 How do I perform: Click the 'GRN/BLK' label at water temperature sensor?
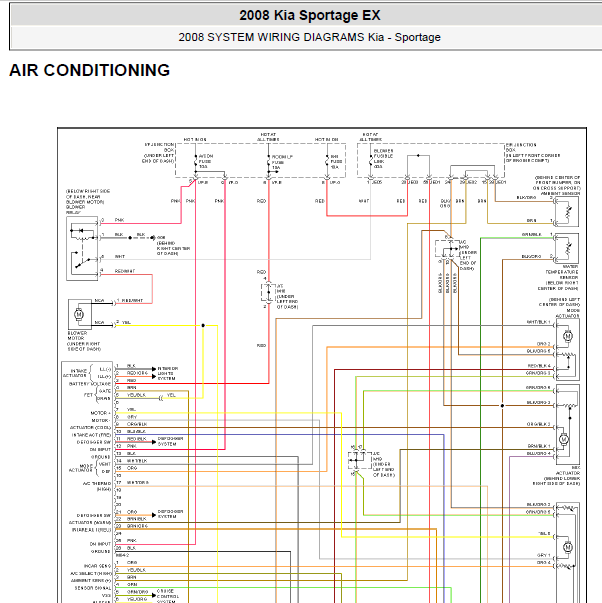pos(532,234)
